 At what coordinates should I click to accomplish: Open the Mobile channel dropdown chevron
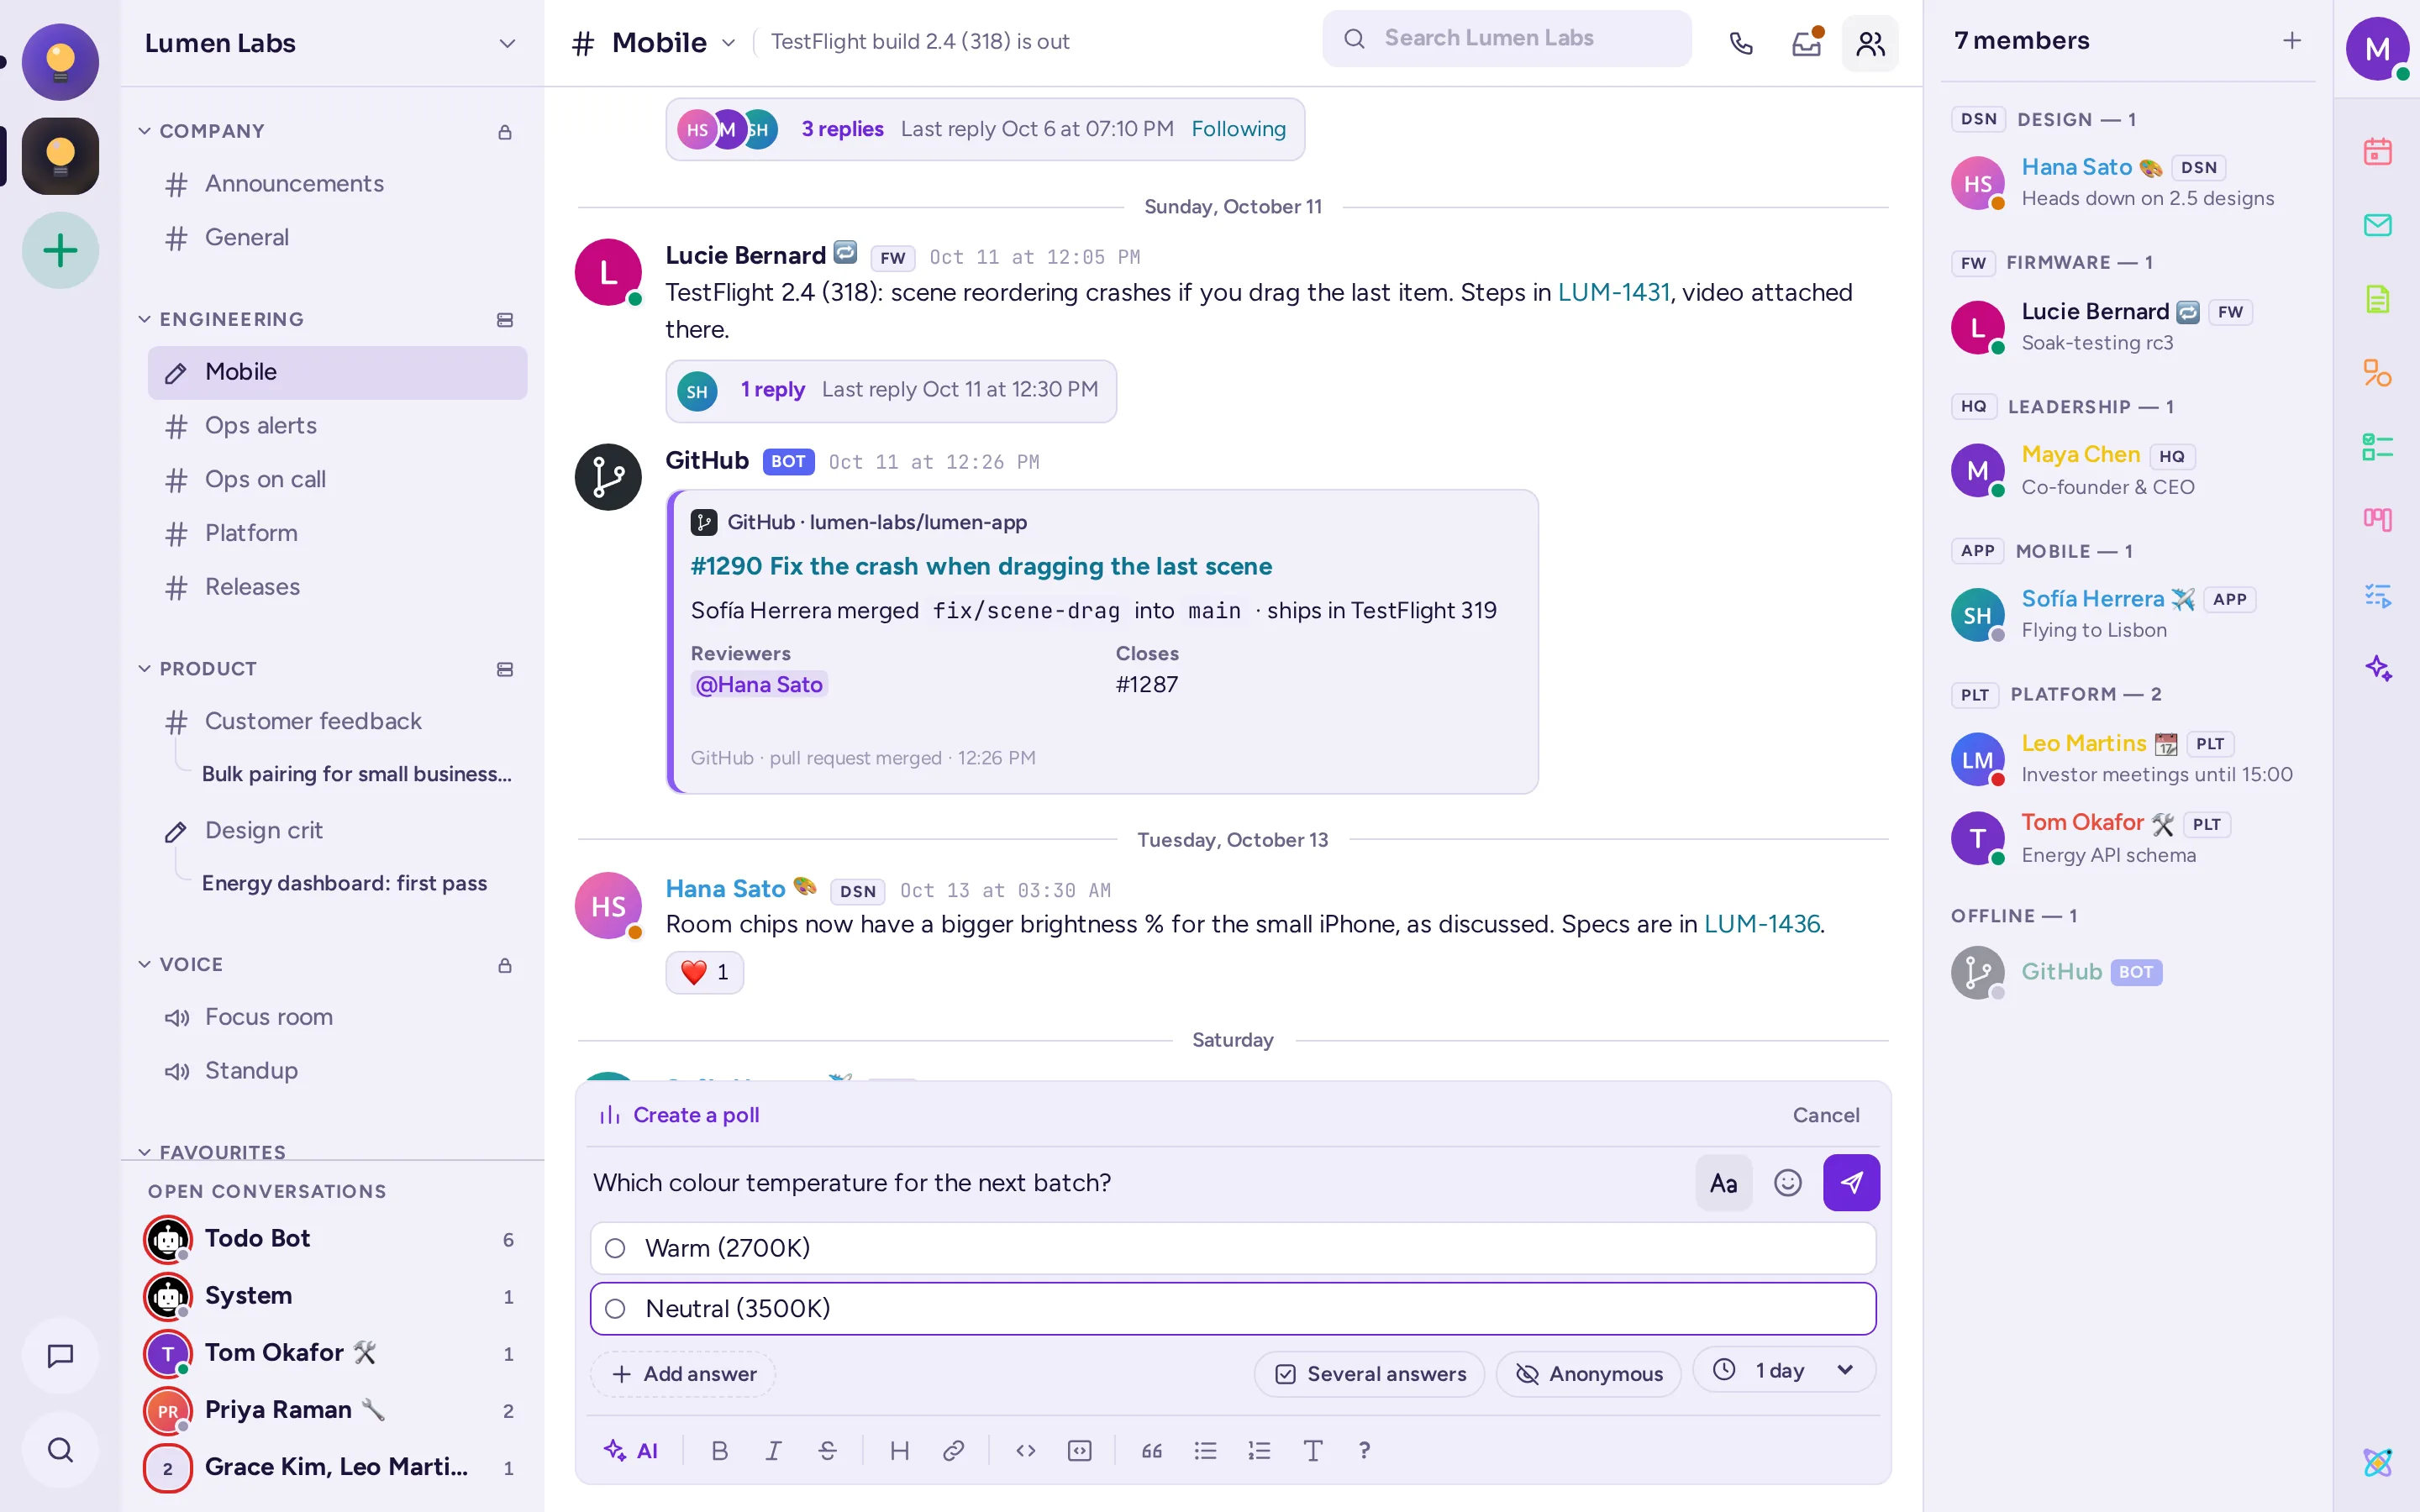coord(729,43)
